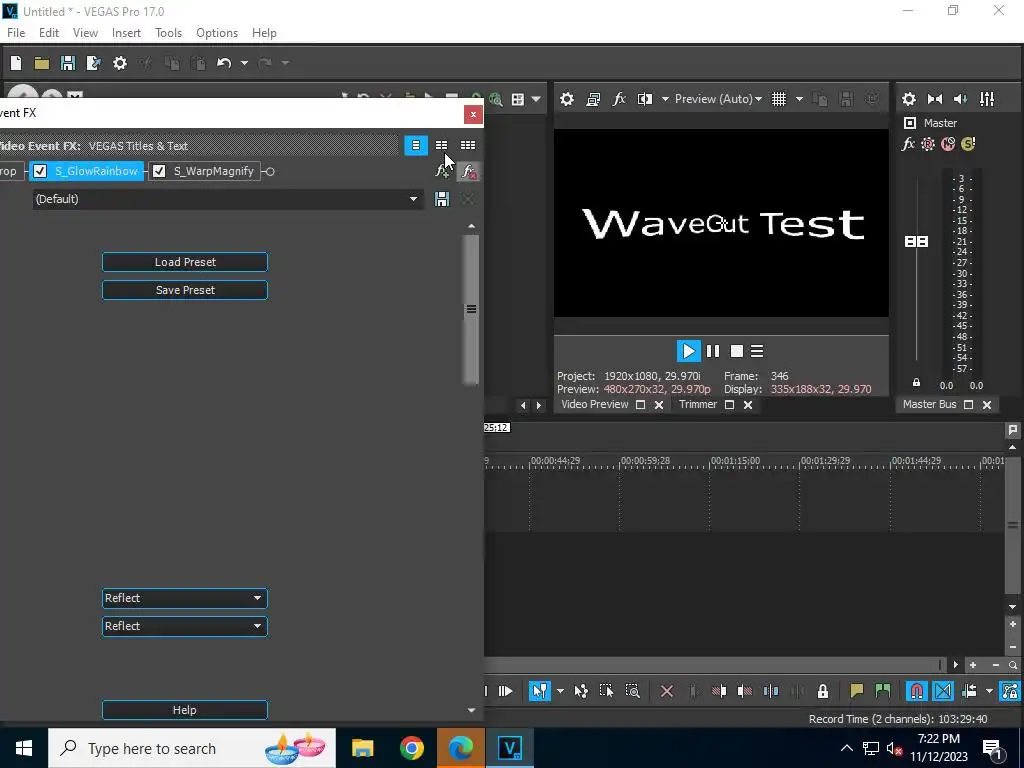Open Plug-In Chain add FX icon
The image size is (1024, 768).
coord(443,171)
